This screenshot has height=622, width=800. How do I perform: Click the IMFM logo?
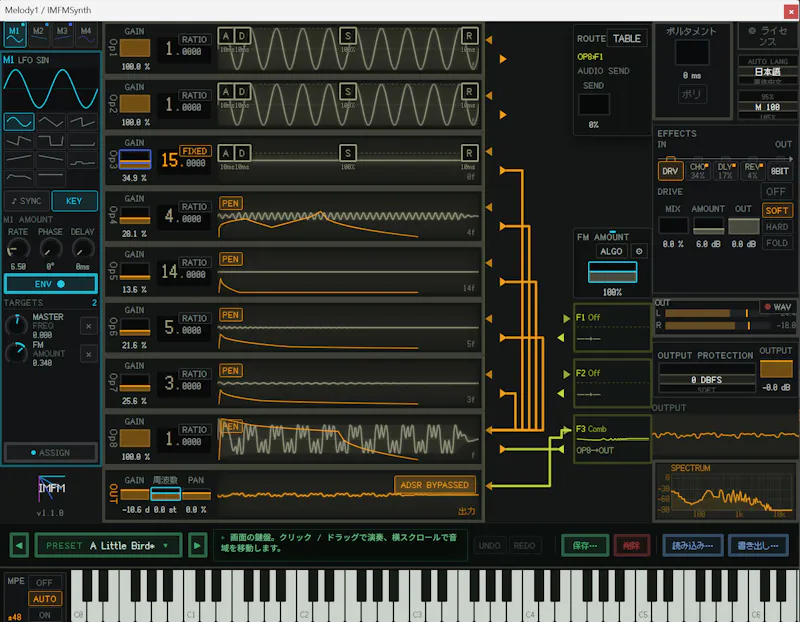pos(51,488)
